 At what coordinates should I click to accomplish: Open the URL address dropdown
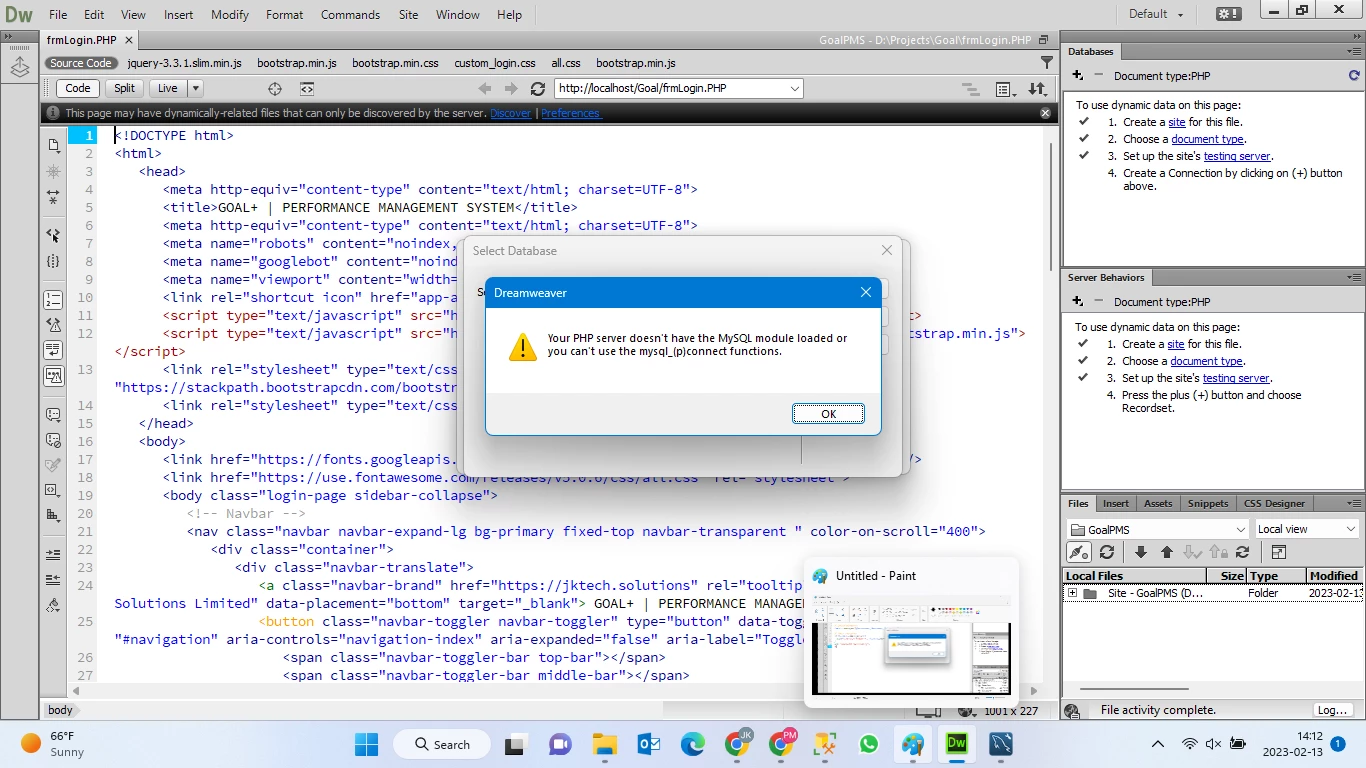pos(795,88)
